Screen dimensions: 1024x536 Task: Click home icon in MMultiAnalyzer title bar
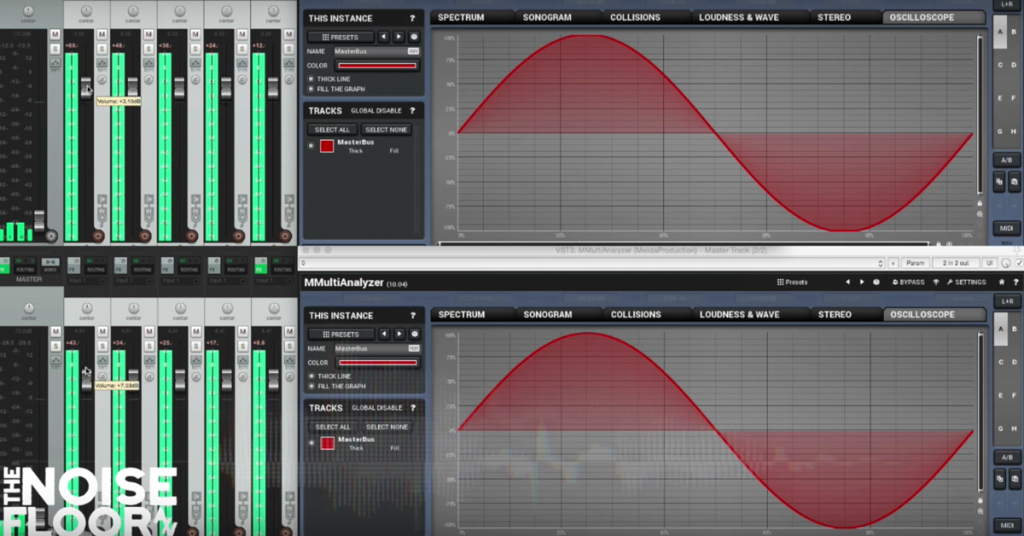(x=1001, y=282)
